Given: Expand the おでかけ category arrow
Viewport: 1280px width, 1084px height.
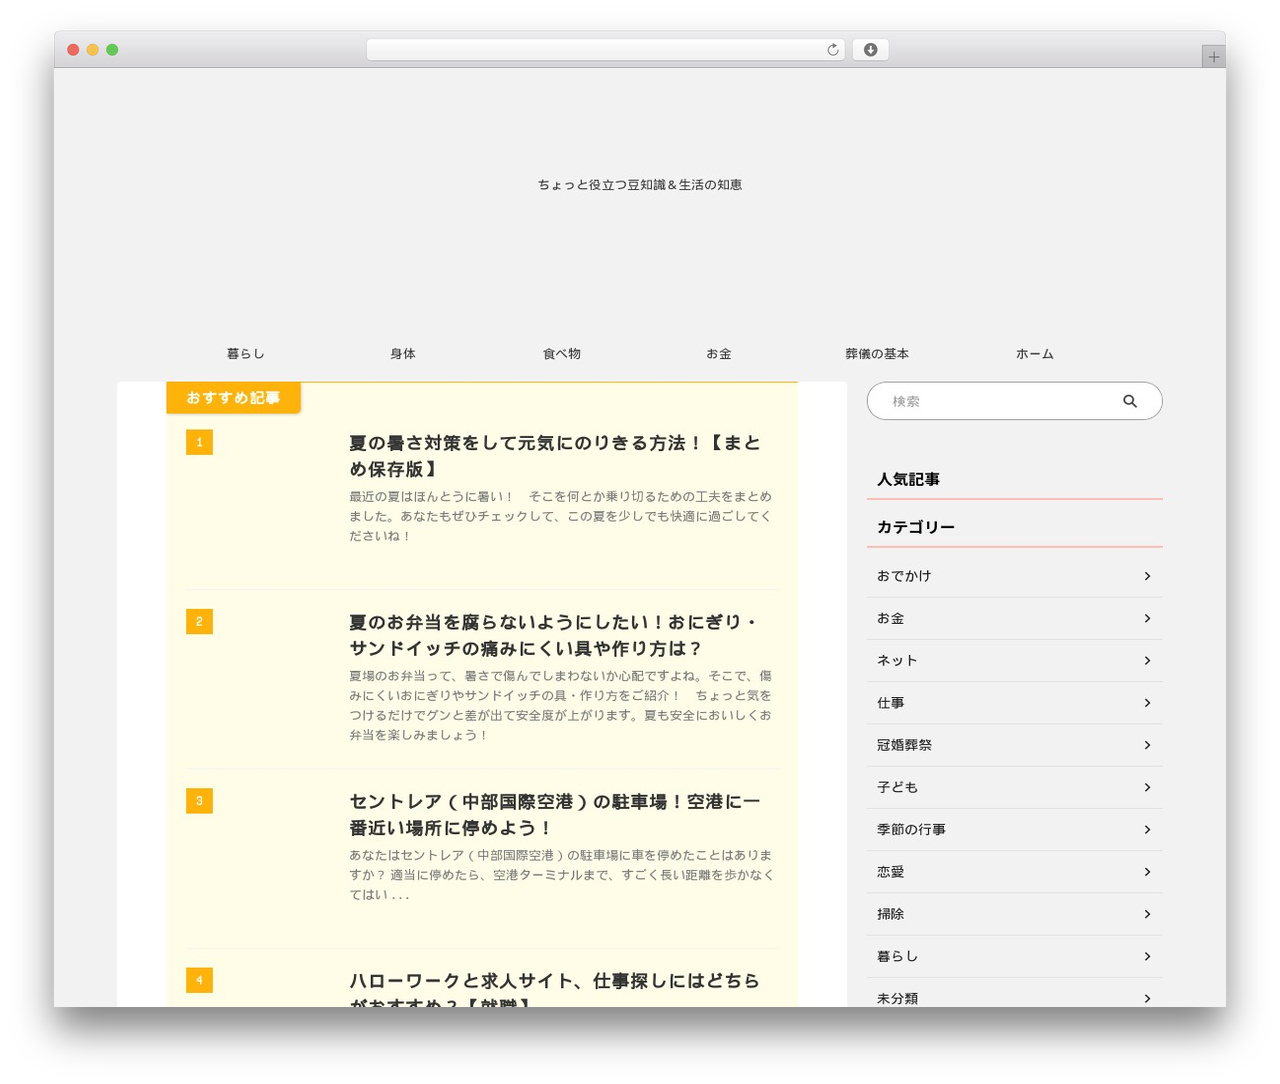Looking at the screenshot, I should (x=1147, y=576).
